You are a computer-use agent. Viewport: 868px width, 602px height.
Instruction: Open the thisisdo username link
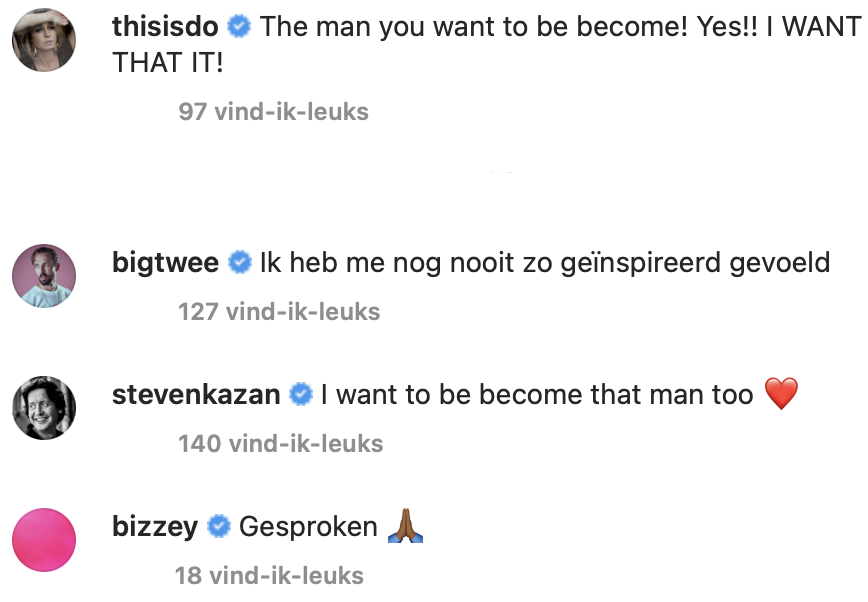tap(165, 27)
